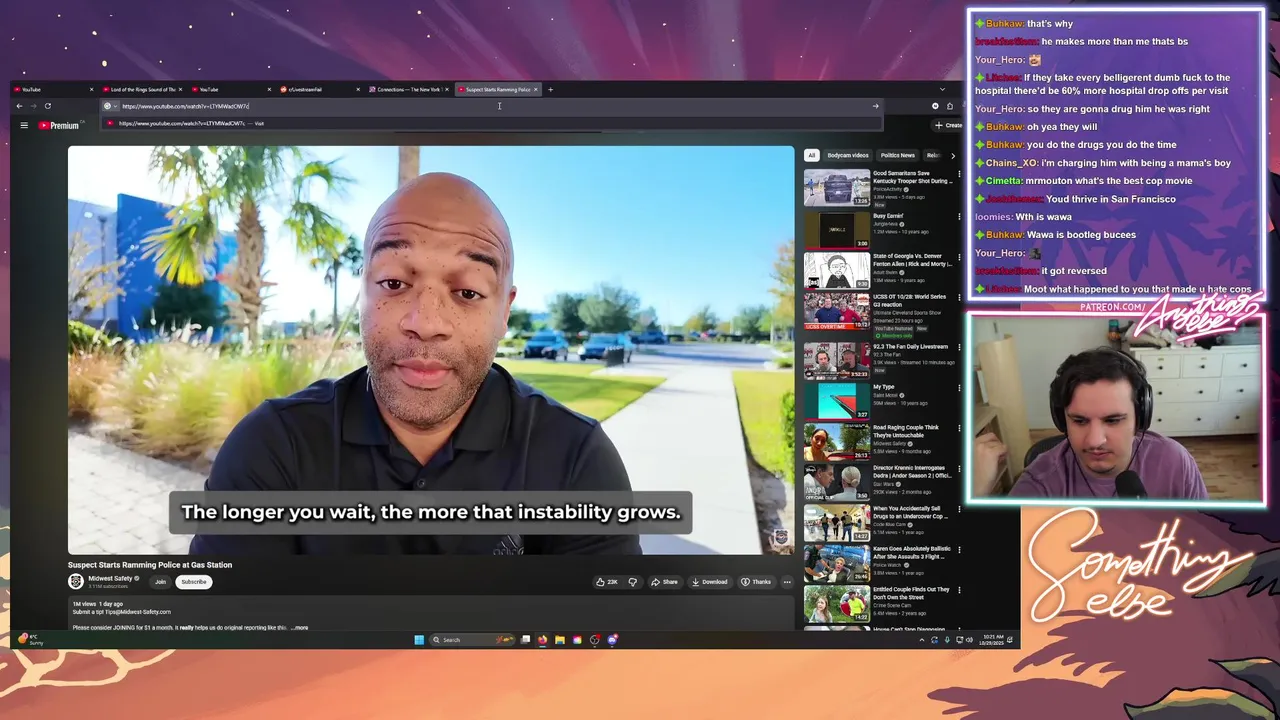Viewport: 1280px width, 720px height.
Task: Expand video description with ...more
Action: click(299, 628)
